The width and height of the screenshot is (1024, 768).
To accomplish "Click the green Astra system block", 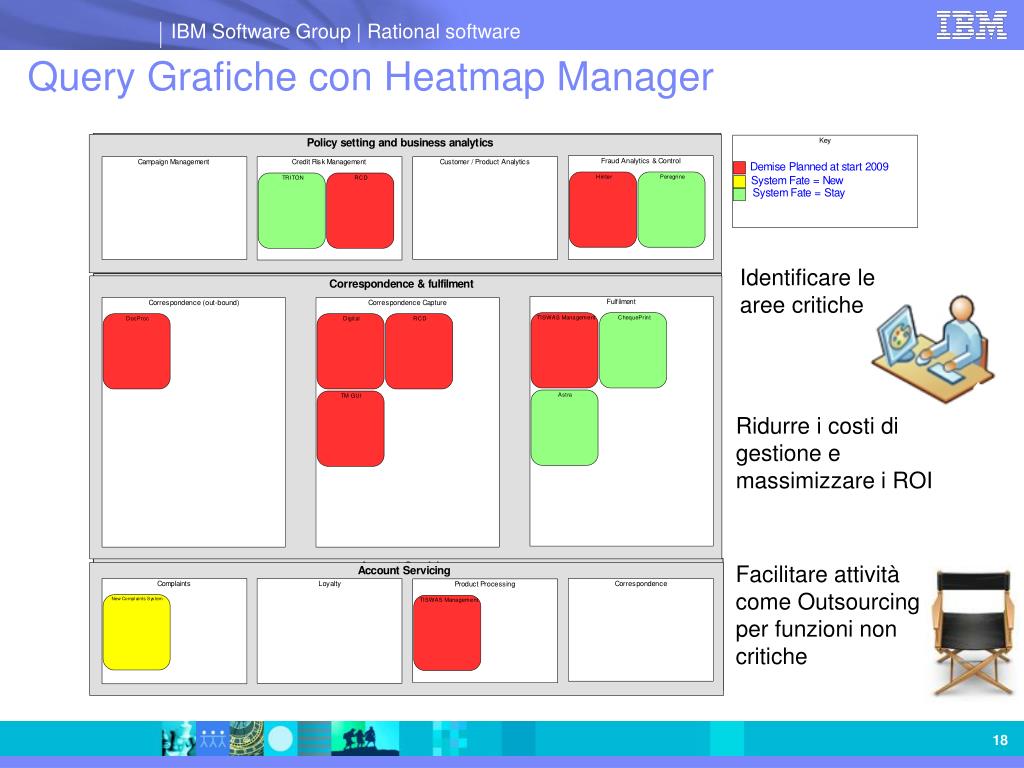I will coord(564,428).
